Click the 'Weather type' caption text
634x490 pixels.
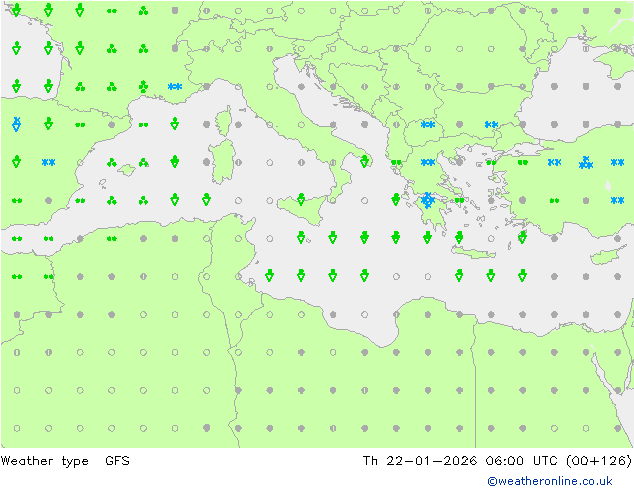click(45, 461)
